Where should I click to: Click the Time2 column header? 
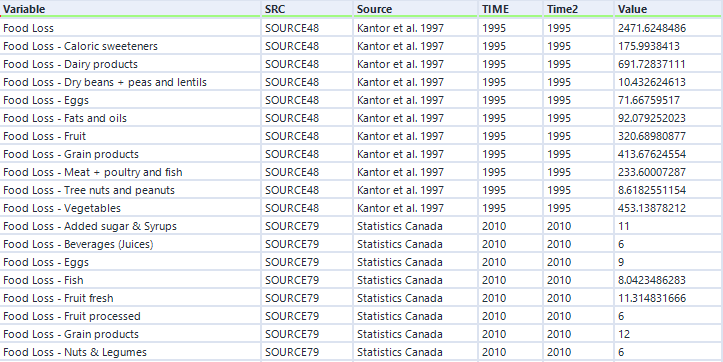click(x=579, y=9)
